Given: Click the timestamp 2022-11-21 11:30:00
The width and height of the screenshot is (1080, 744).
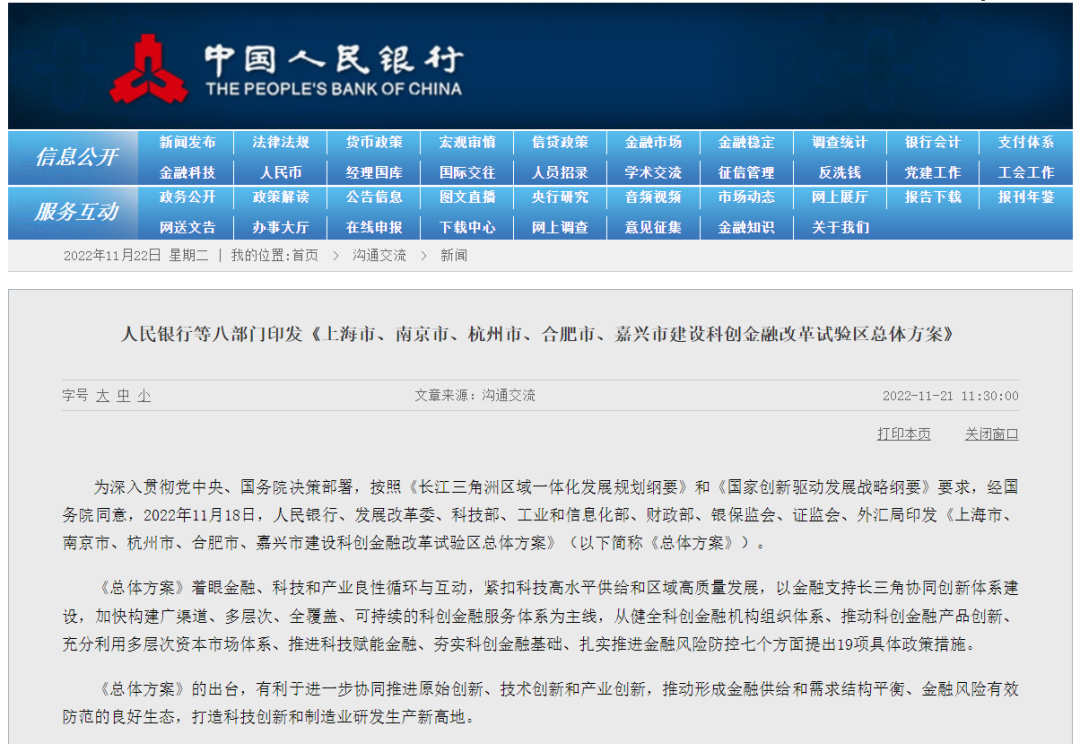Looking at the screenshot, I should coord(951,396).
